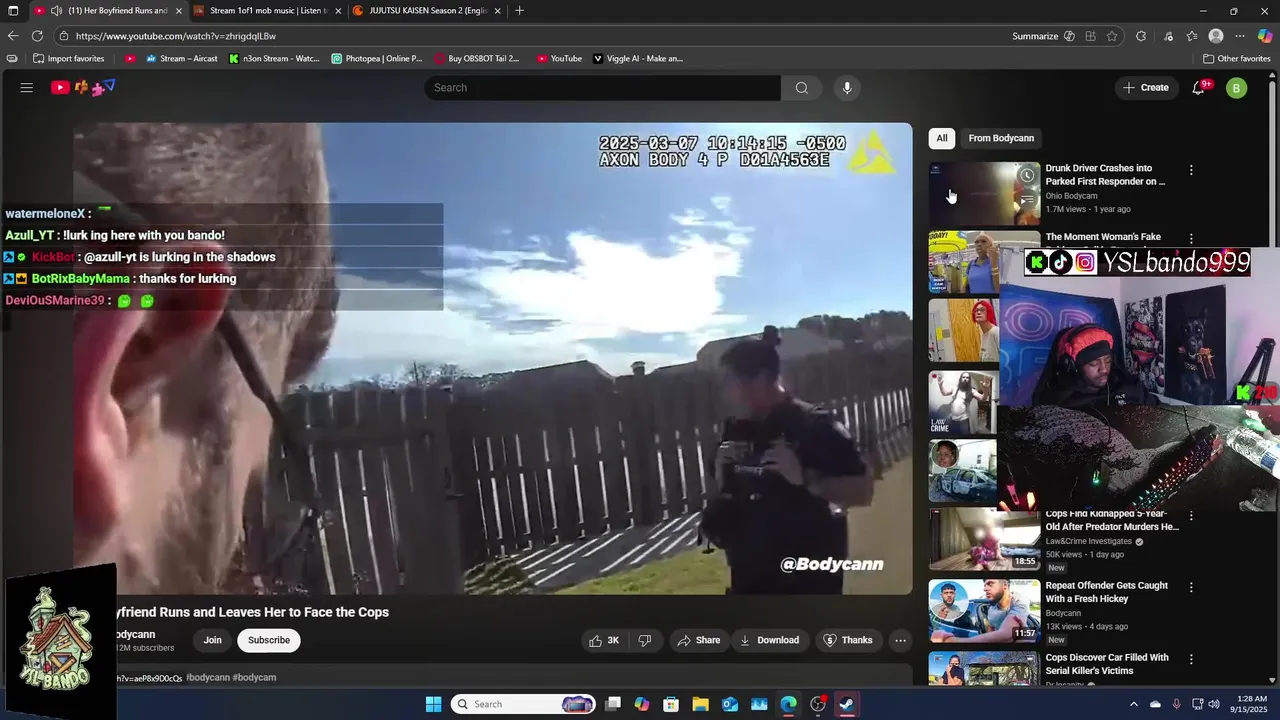The image size is (1280, 720).
Task: Open options for Cops Discover Car video
Action: point(1191,659)
